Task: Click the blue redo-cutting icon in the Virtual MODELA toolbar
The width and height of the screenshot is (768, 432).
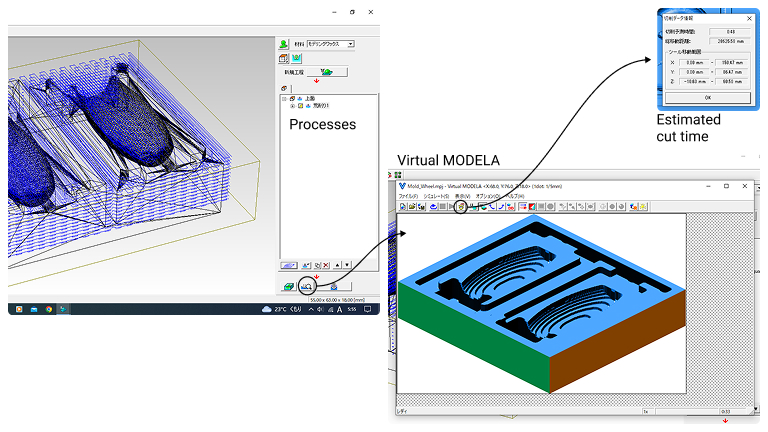Action: click(x=433, y=207)
